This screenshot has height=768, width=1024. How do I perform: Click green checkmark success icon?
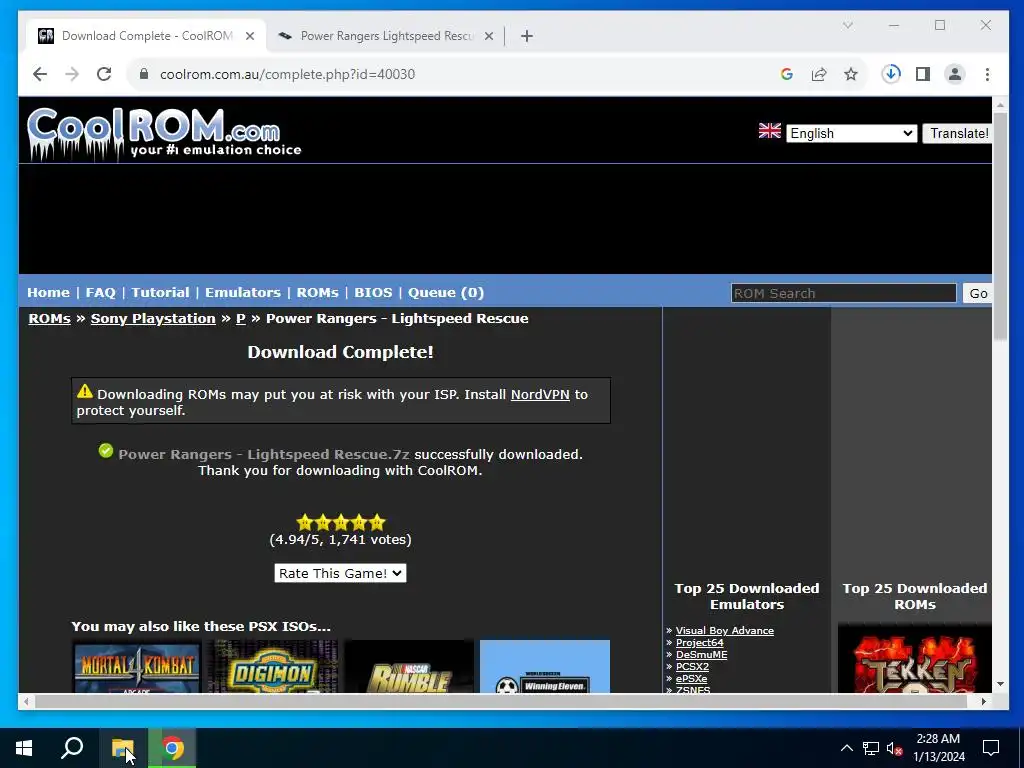pos(106,451)
